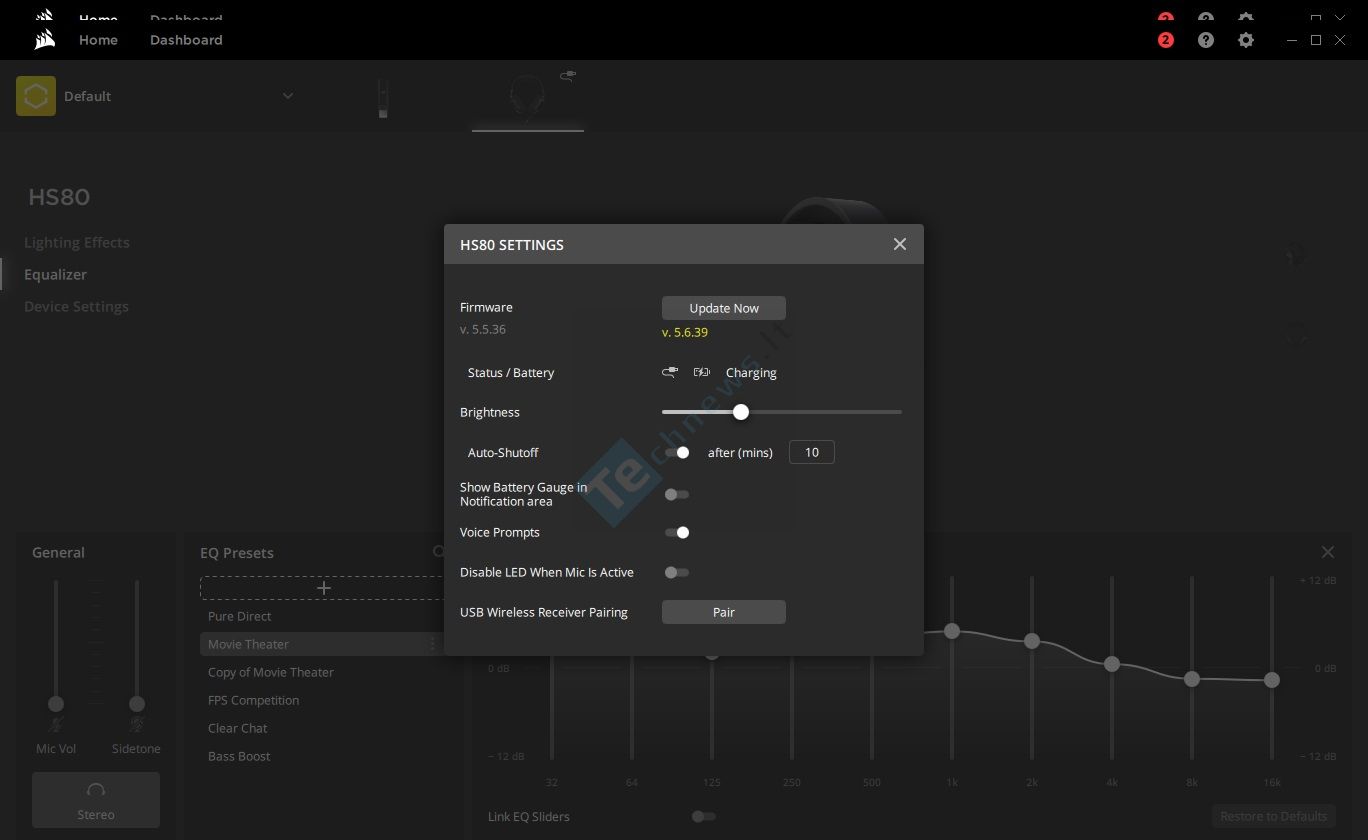Go to the Home tab
This screenshot has width=1368, height=840.
[98, 40]
